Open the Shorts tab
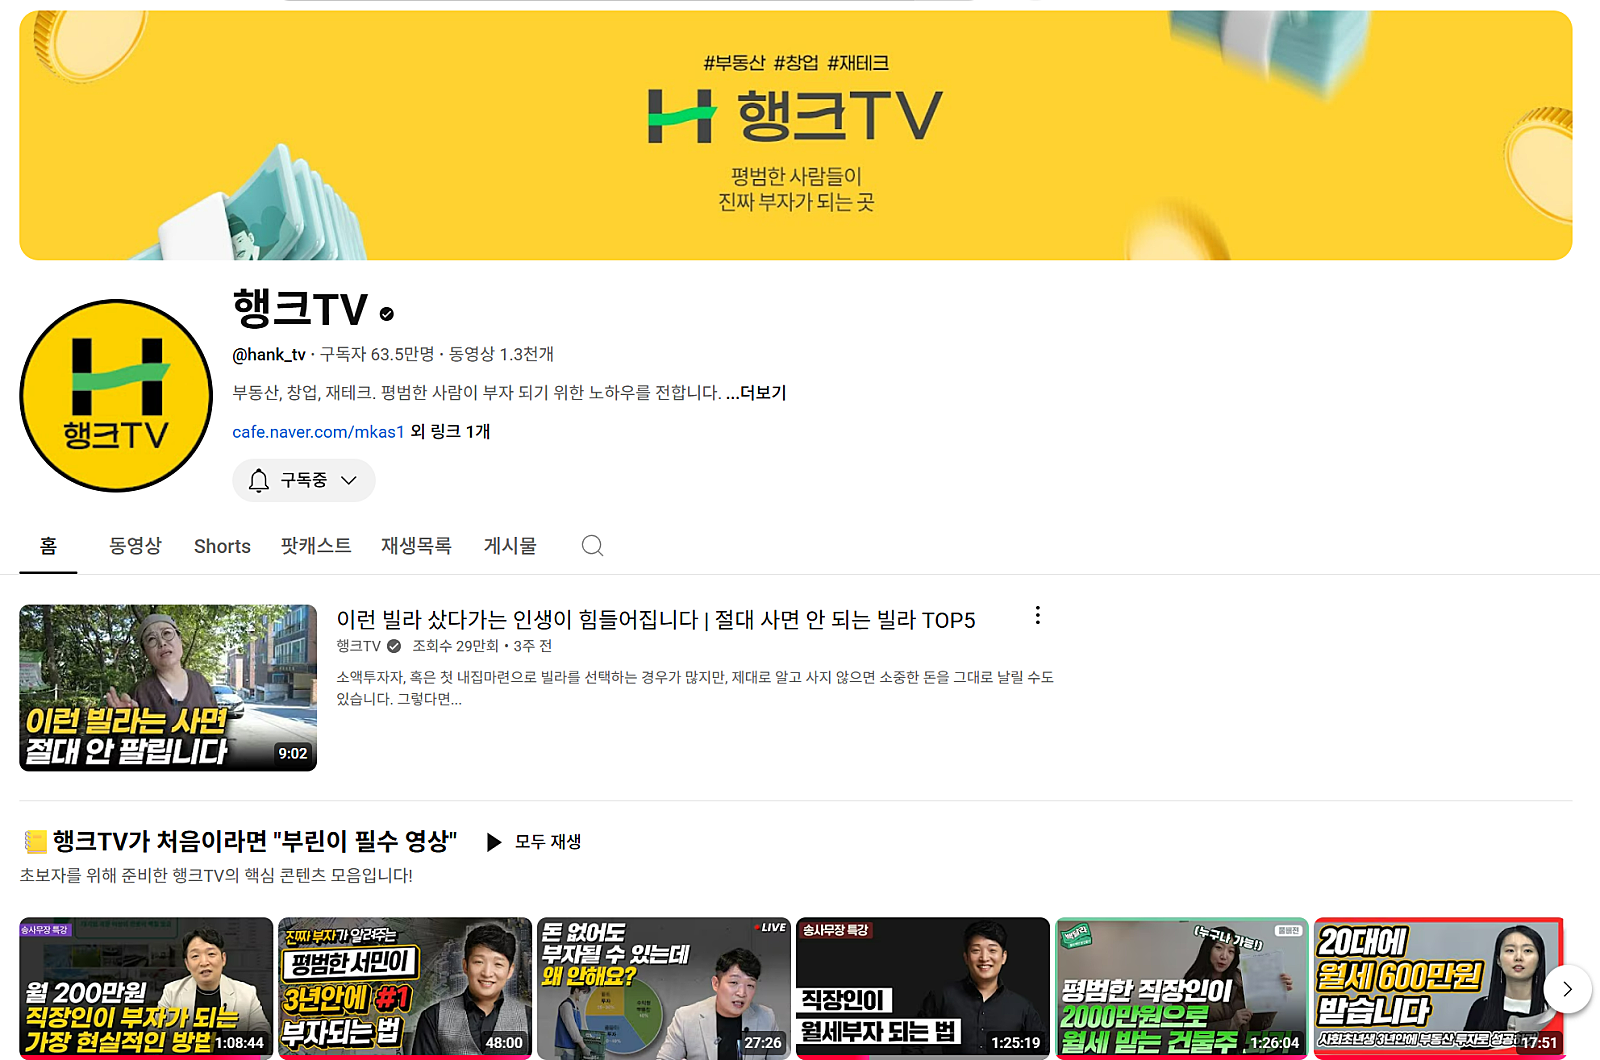This screenshot has height=1060, width=1600. tap(222, 546)
